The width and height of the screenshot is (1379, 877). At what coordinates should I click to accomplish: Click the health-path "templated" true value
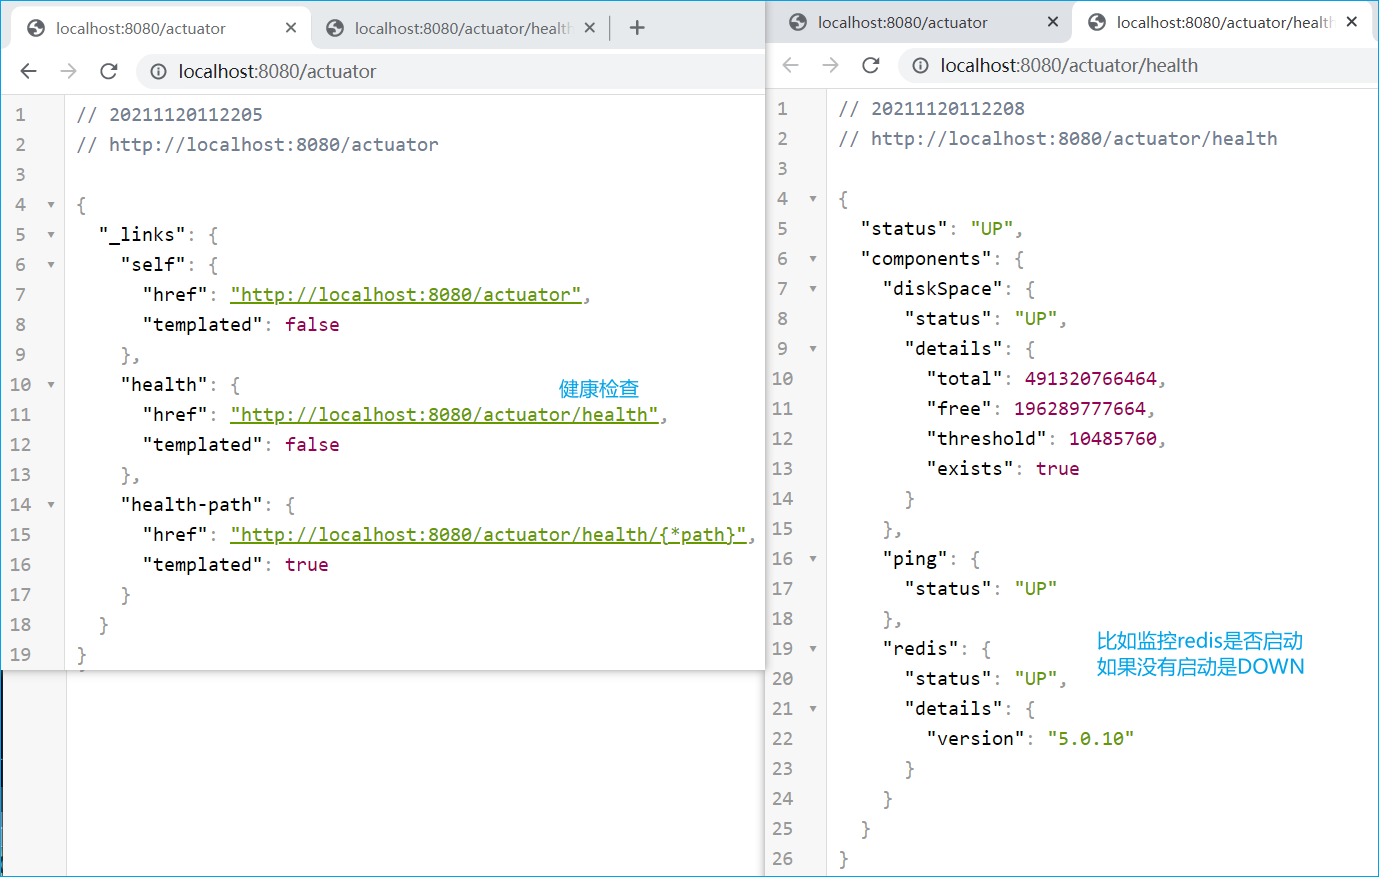tap(306, 565)
